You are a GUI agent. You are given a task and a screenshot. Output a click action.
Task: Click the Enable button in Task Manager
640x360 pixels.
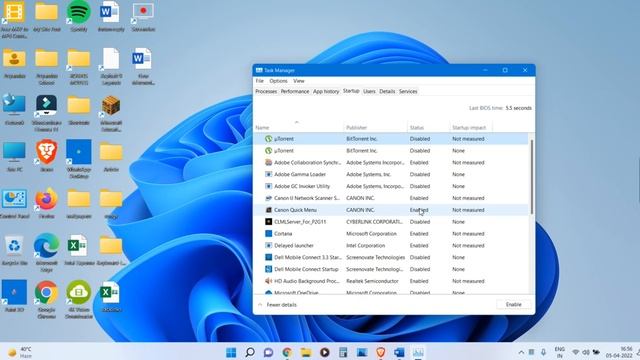513,304
